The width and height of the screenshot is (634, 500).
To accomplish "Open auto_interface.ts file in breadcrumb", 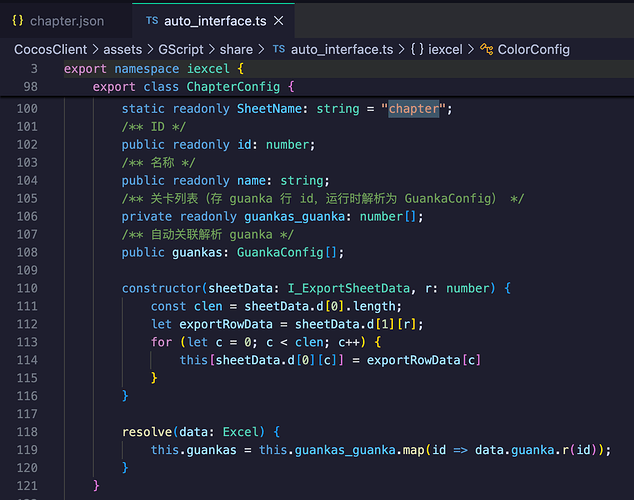I will click(x=342, y=49).
